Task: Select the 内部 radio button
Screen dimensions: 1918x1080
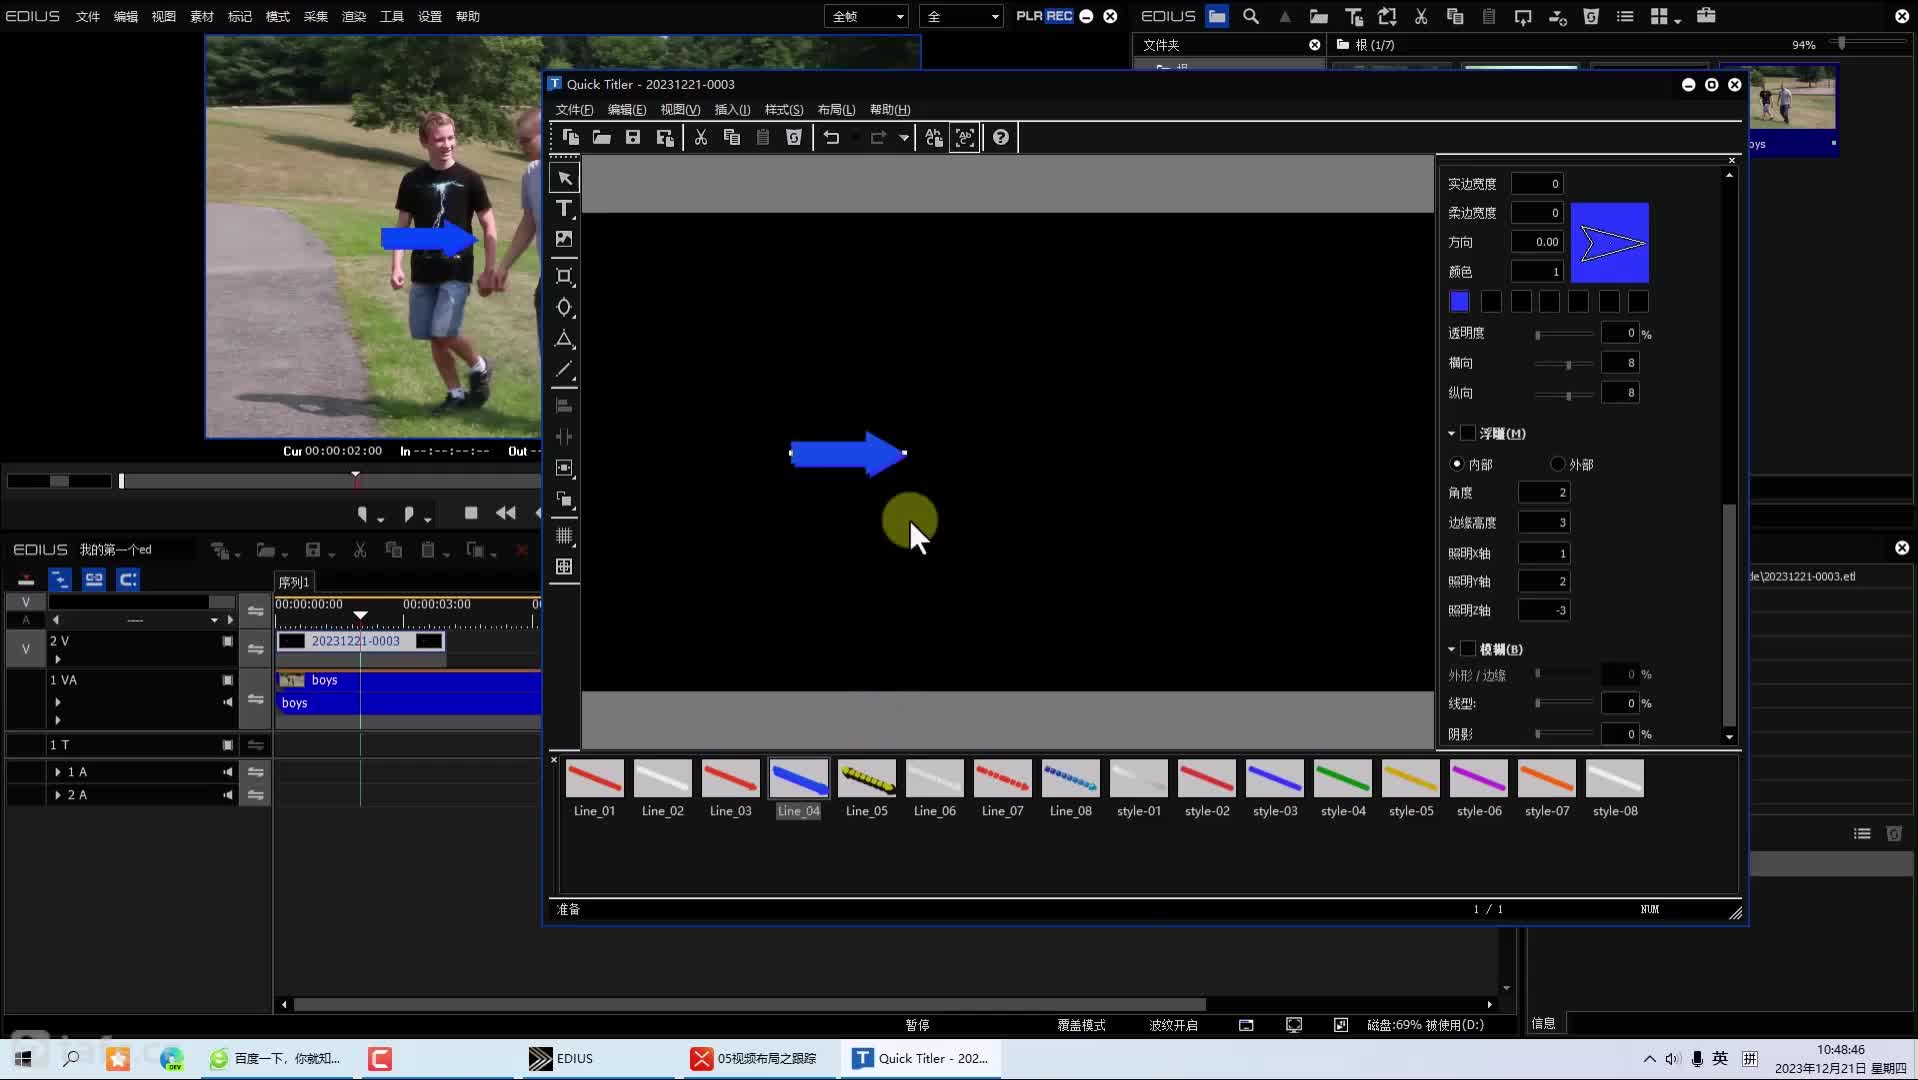Action: coord(1456,464)
